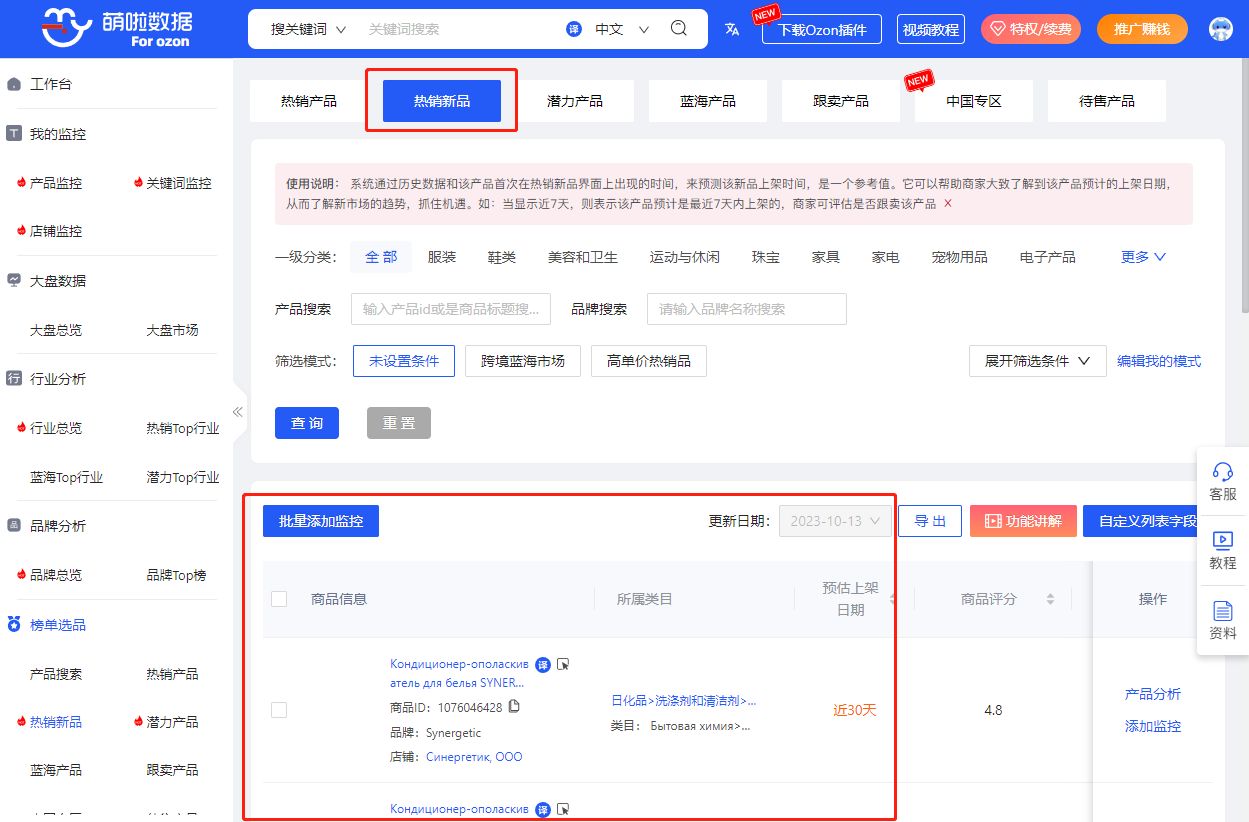The image size is (1249, 822).
Task: Click the 品牌搜索 brand name input field
Action: click(x=746, y=309)
